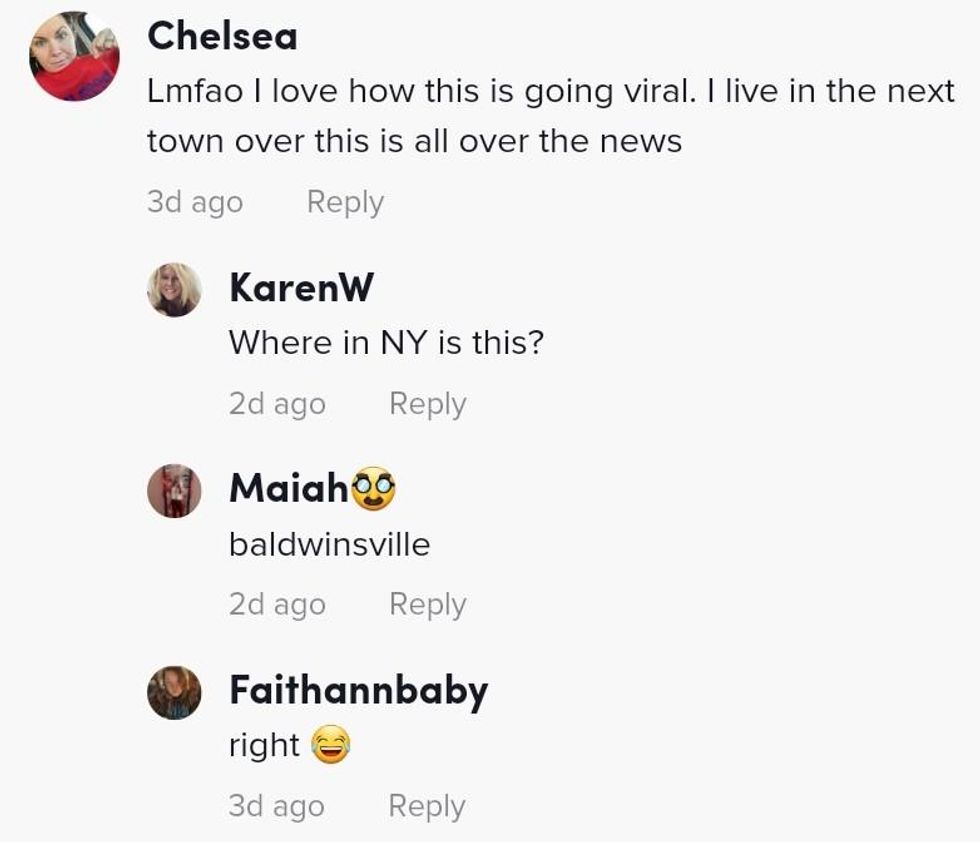Open KarenW's profile picture
980x842 pixels.
pos(174,289)
